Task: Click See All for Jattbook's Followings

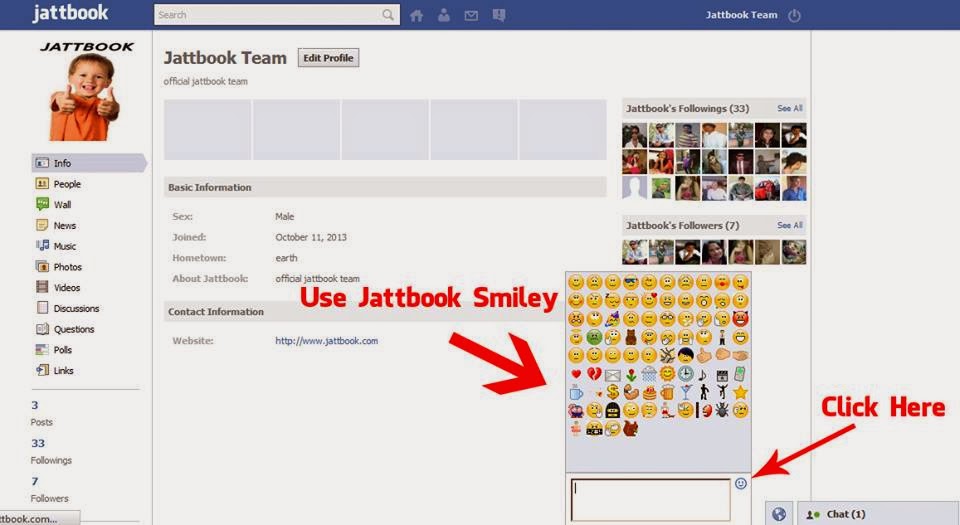Action: click(x=790, y=108)
